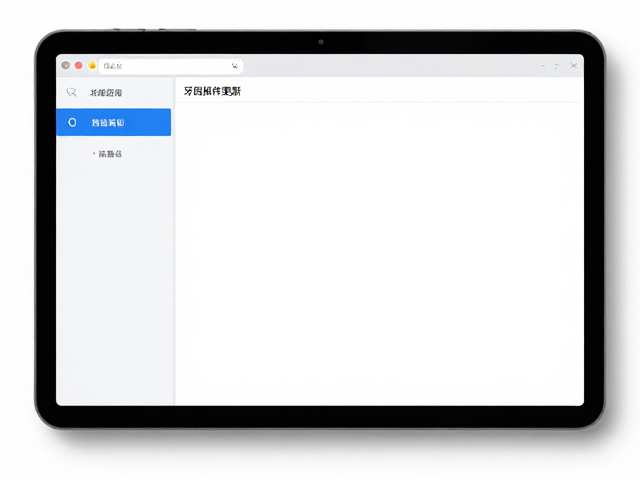Click the yellow circle button in the title bar
640x480 pixels.
pos(92,65)
